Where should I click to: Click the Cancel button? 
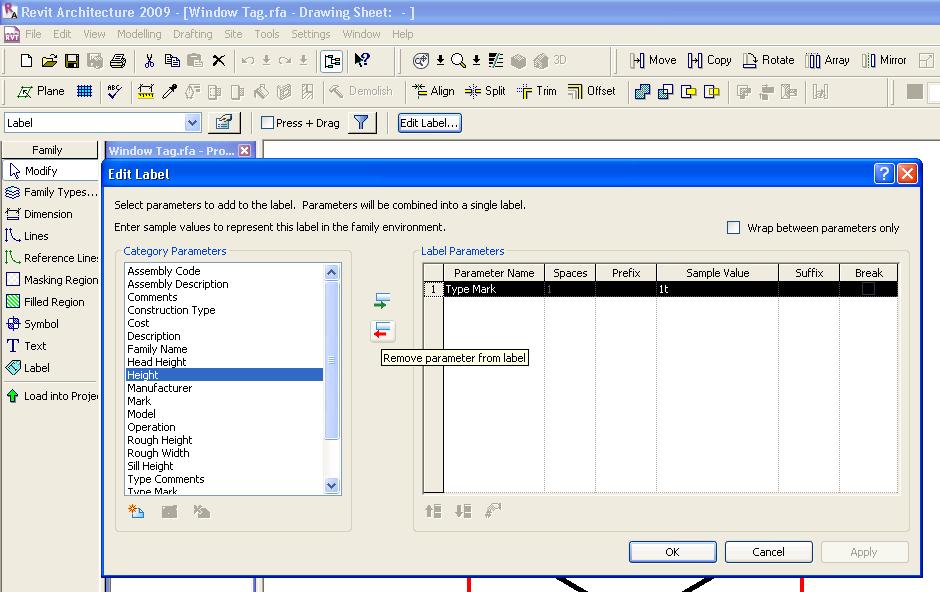[x=768, y=552]
